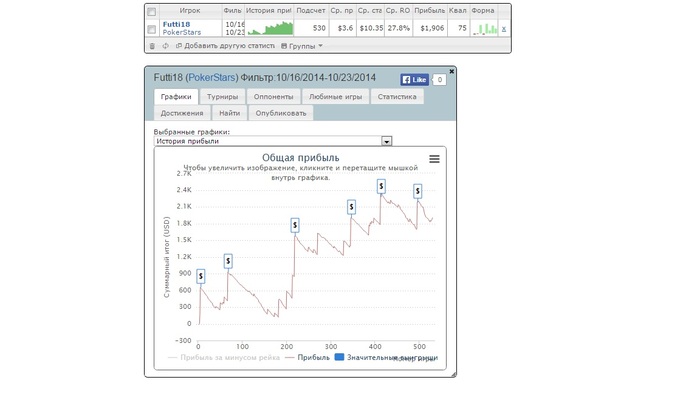700x394 pixels.
Task: Click the refresh icon below the player table
Action: (x=166, y=46)
